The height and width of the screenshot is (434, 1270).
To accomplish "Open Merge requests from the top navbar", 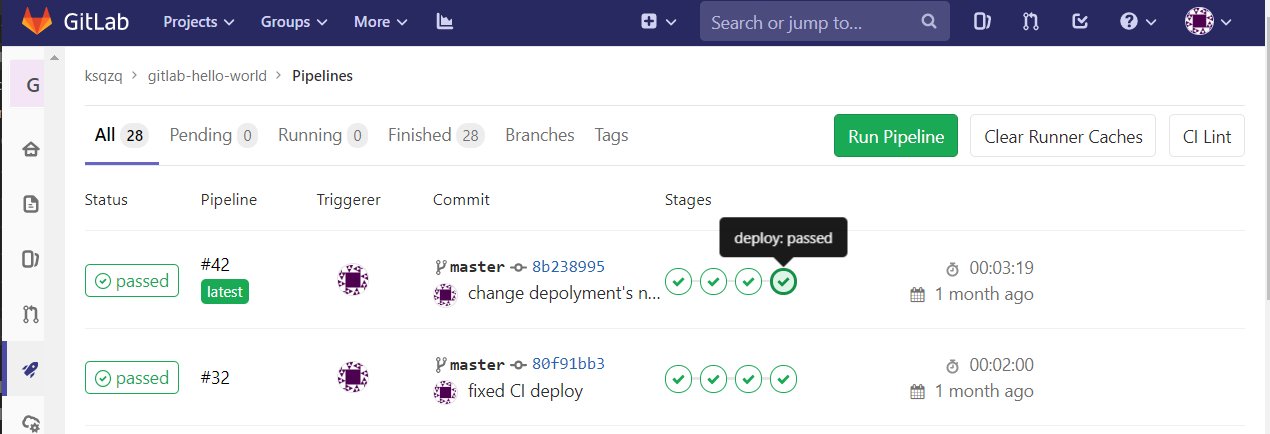I will tap(1031, 21).
